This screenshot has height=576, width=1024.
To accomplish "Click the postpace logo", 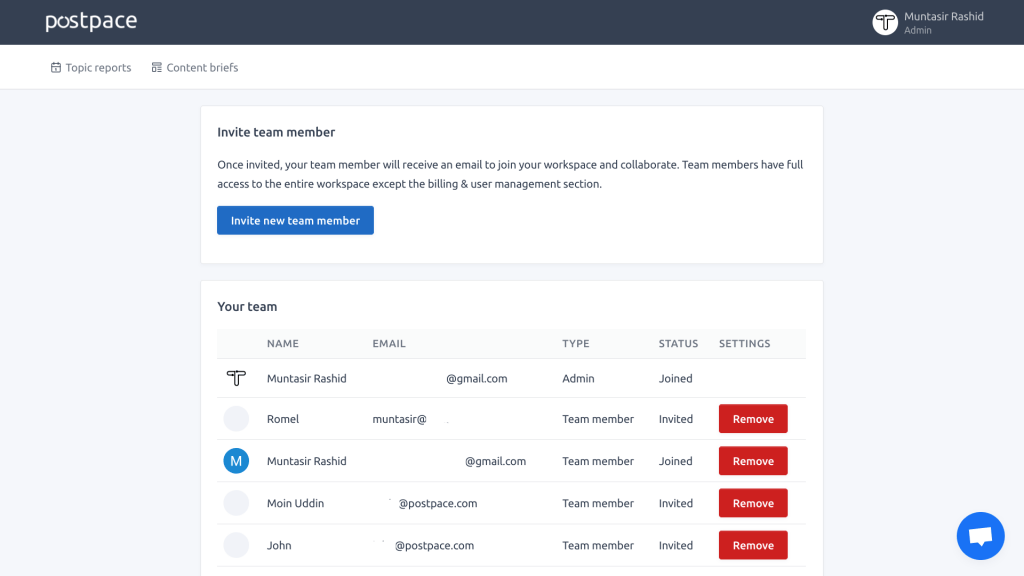I will click(91, 21).
